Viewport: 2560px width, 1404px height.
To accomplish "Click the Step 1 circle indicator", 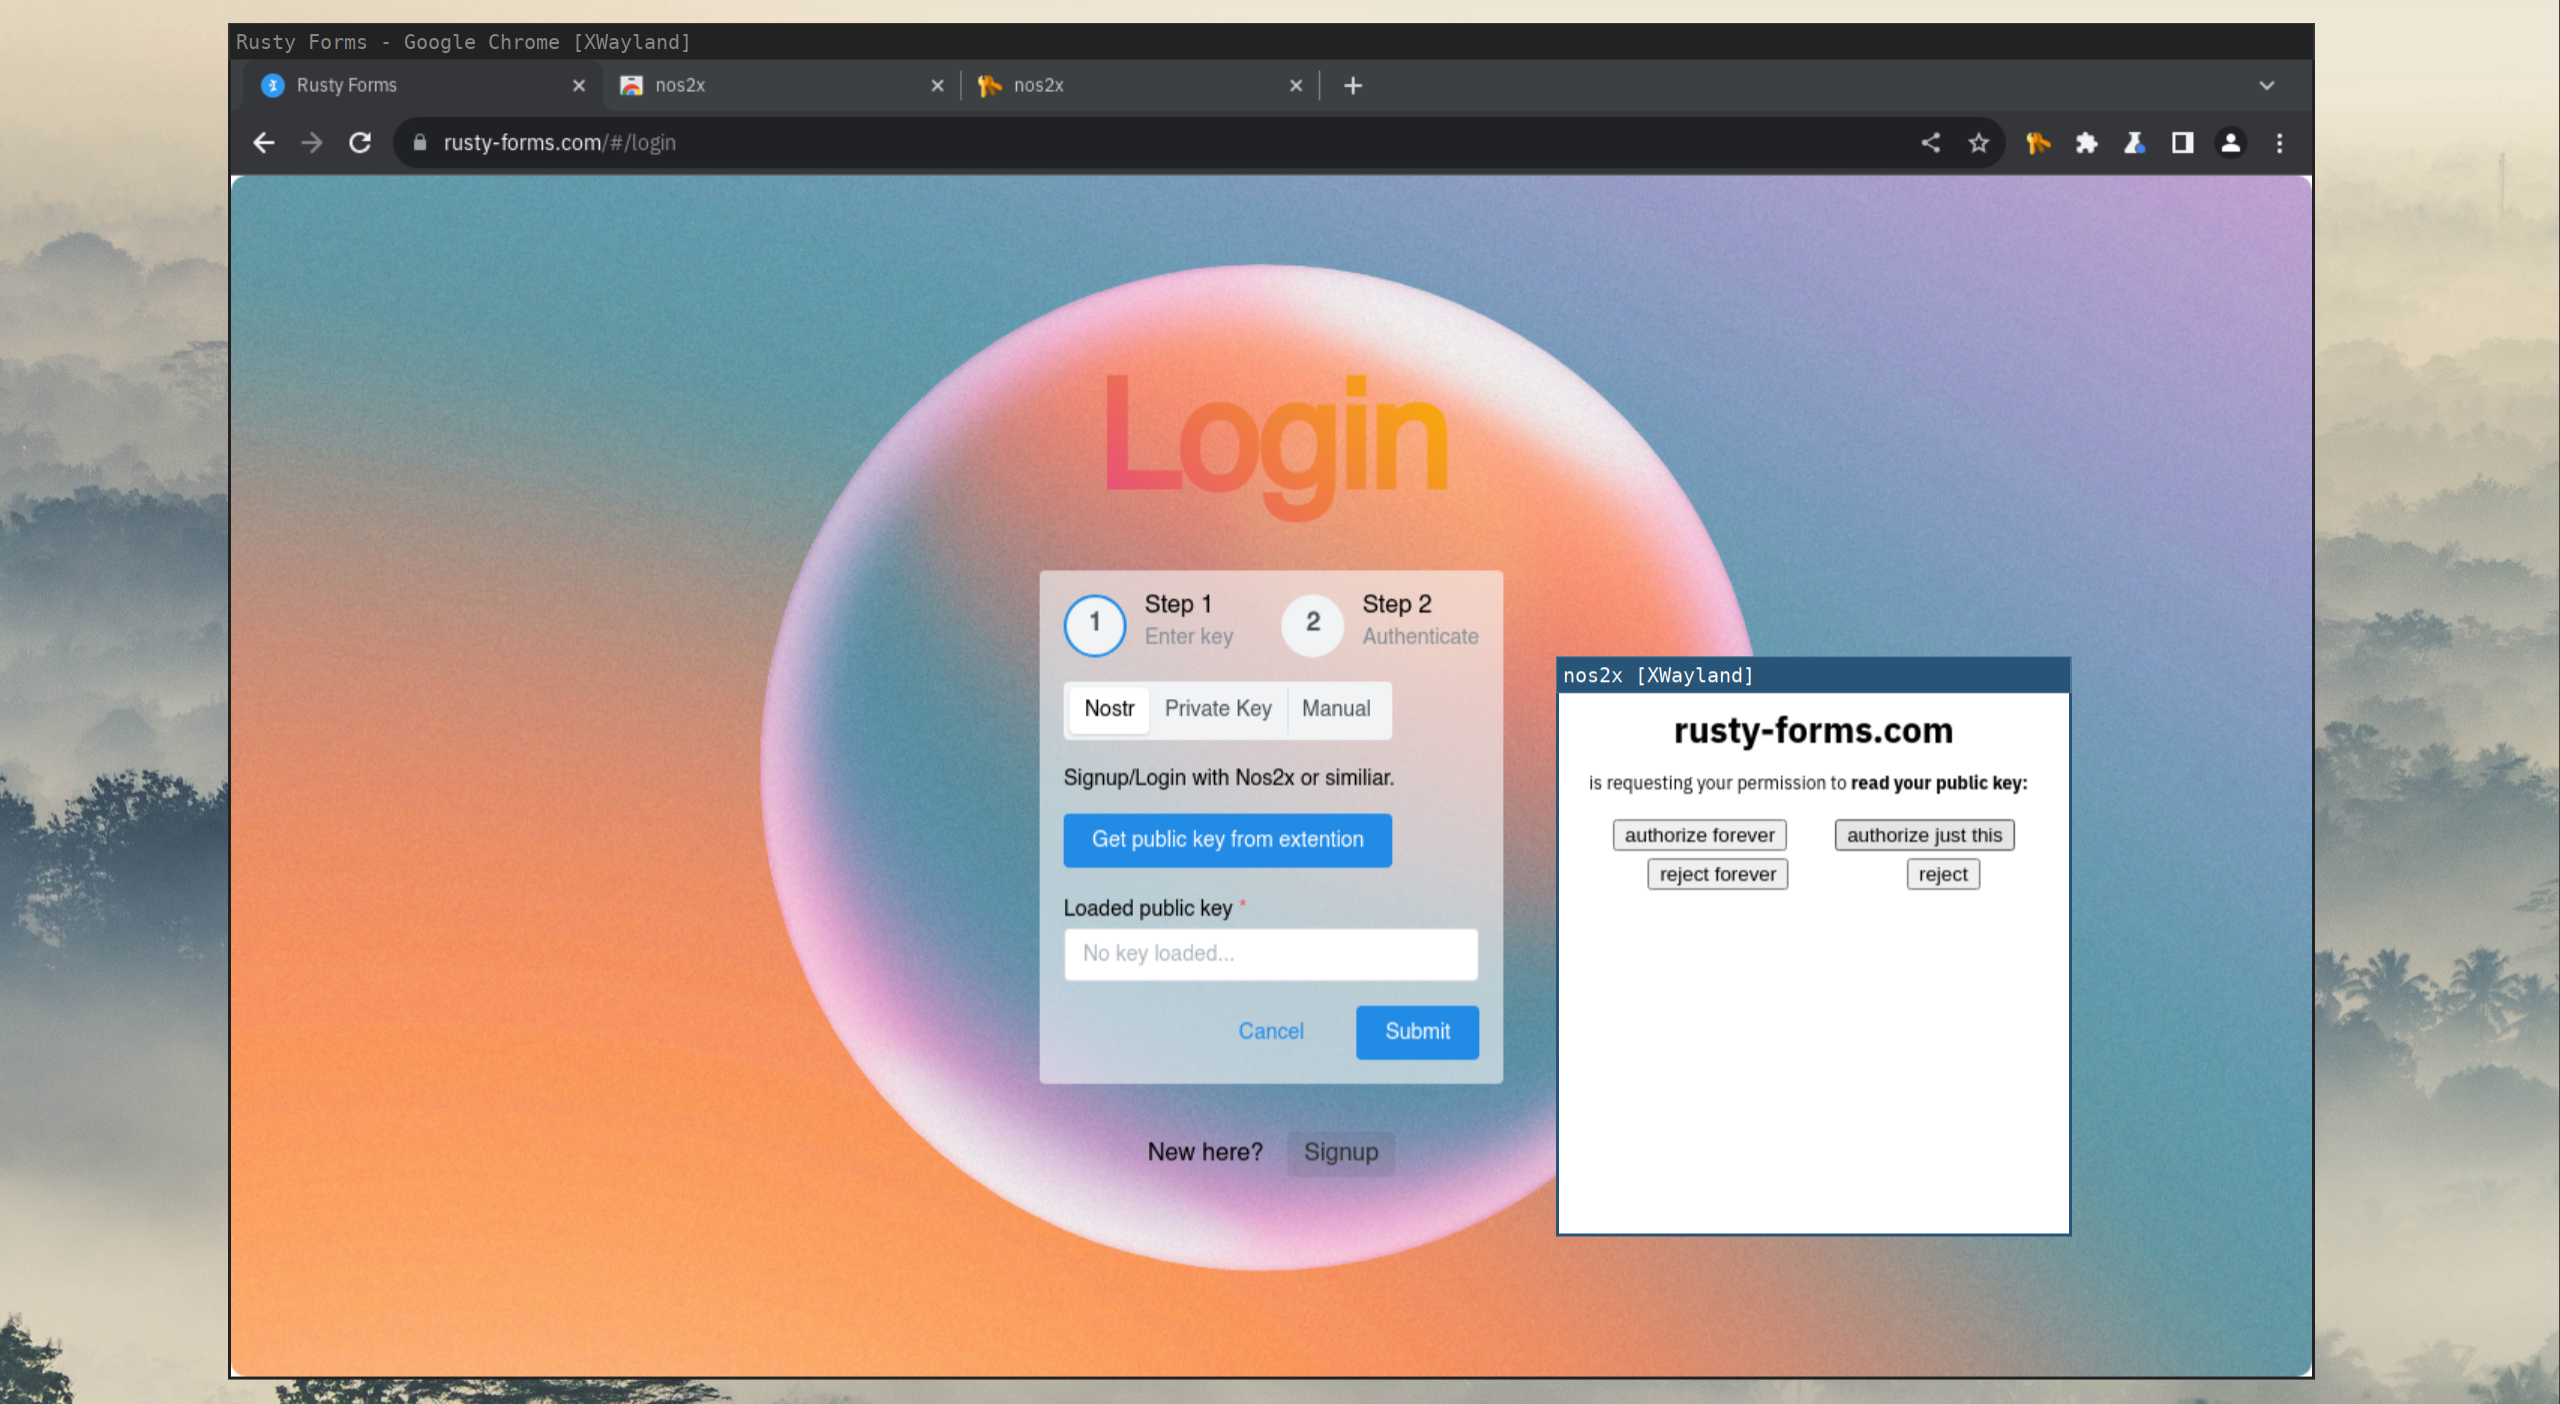I will pos(1095,624).
